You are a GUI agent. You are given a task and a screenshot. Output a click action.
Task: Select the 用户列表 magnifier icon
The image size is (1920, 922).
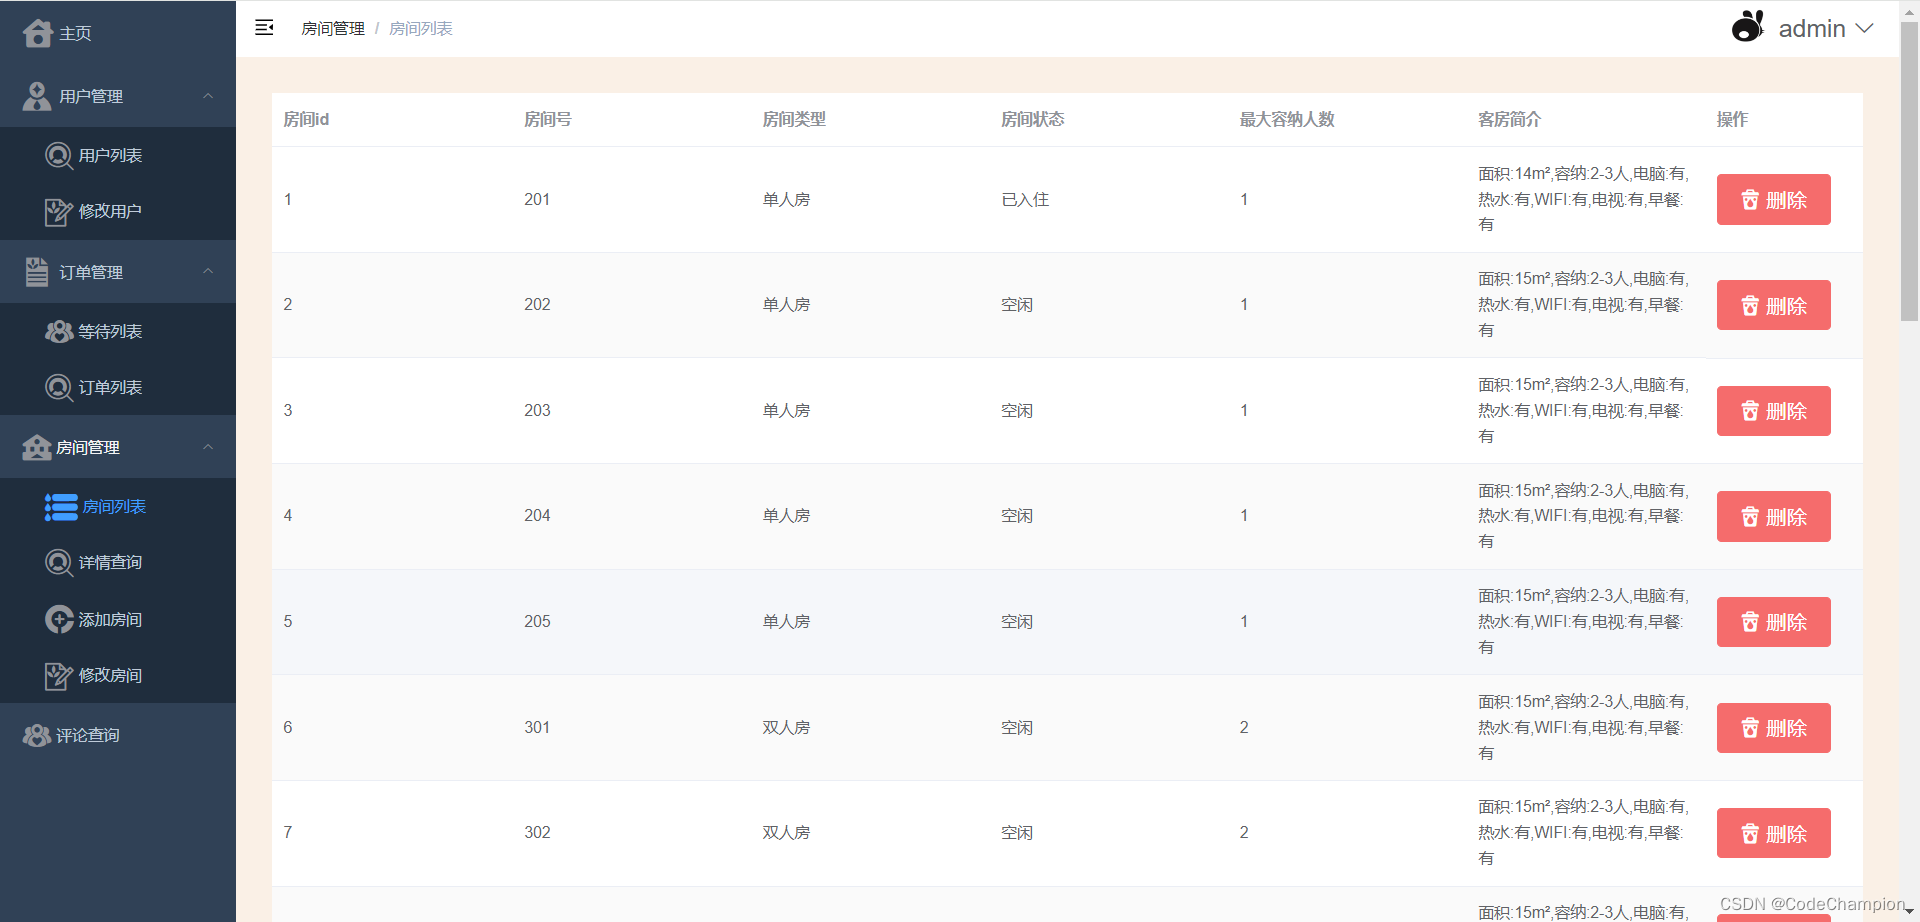tap(59, 155)
